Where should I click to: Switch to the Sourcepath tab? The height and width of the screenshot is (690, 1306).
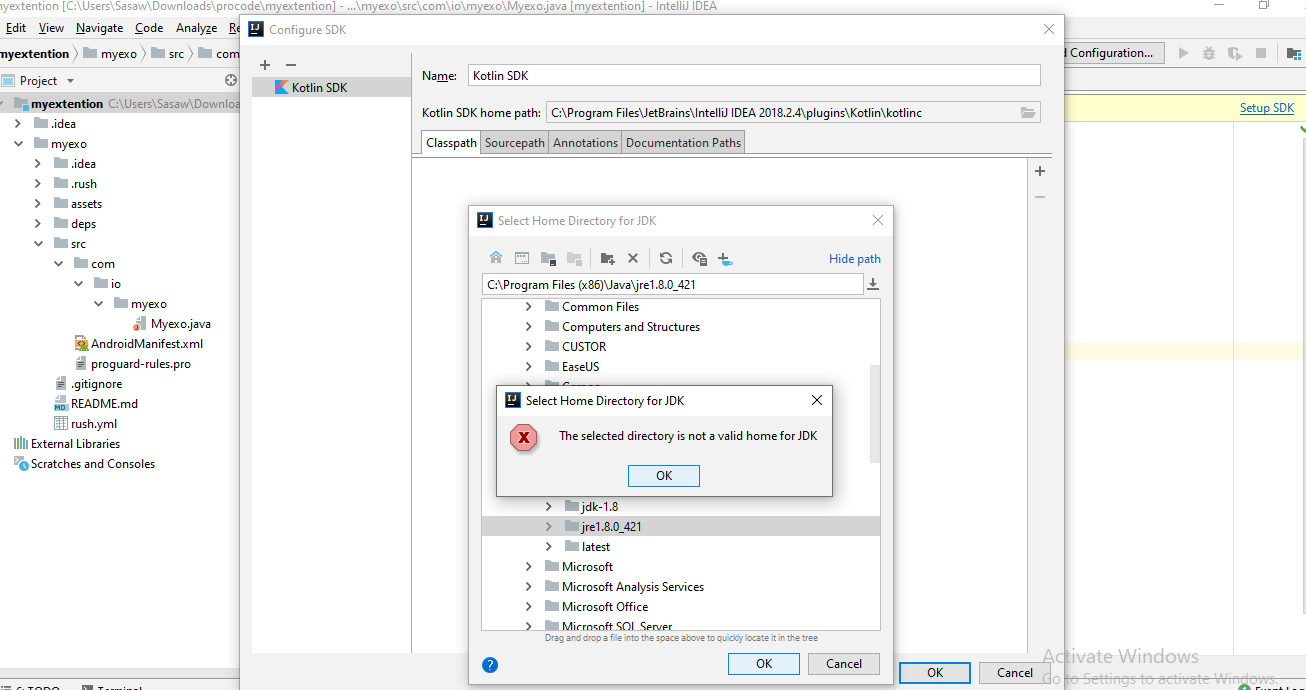tap(515, 143)
